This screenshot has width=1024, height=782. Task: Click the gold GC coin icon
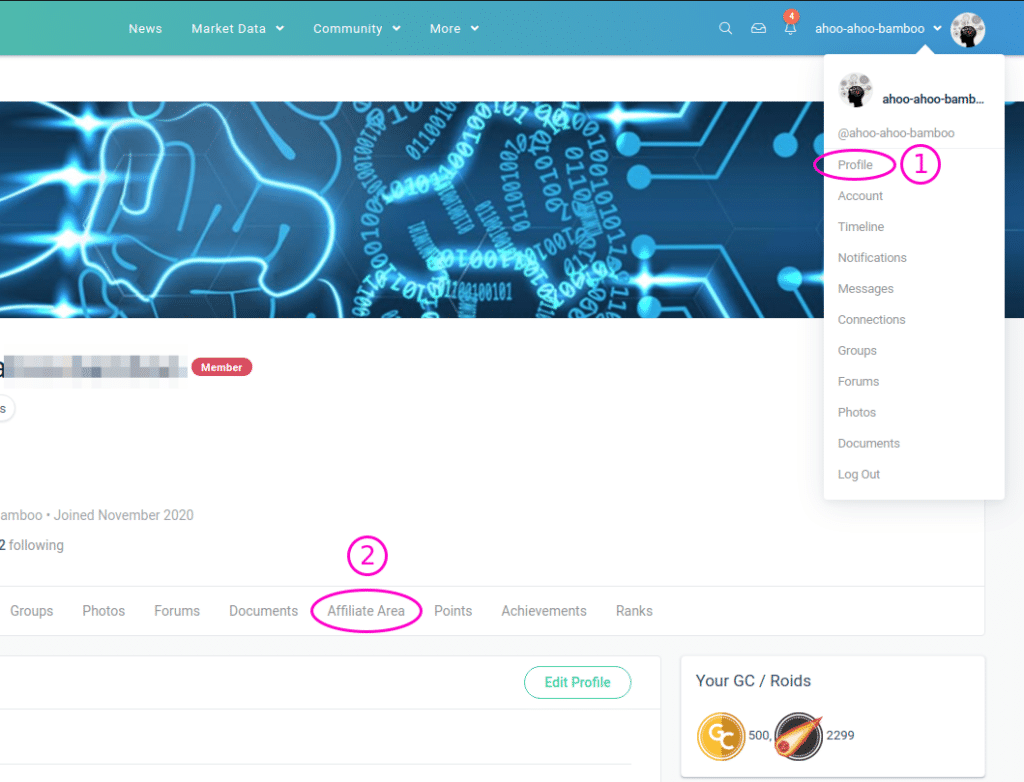click(721, 736)
